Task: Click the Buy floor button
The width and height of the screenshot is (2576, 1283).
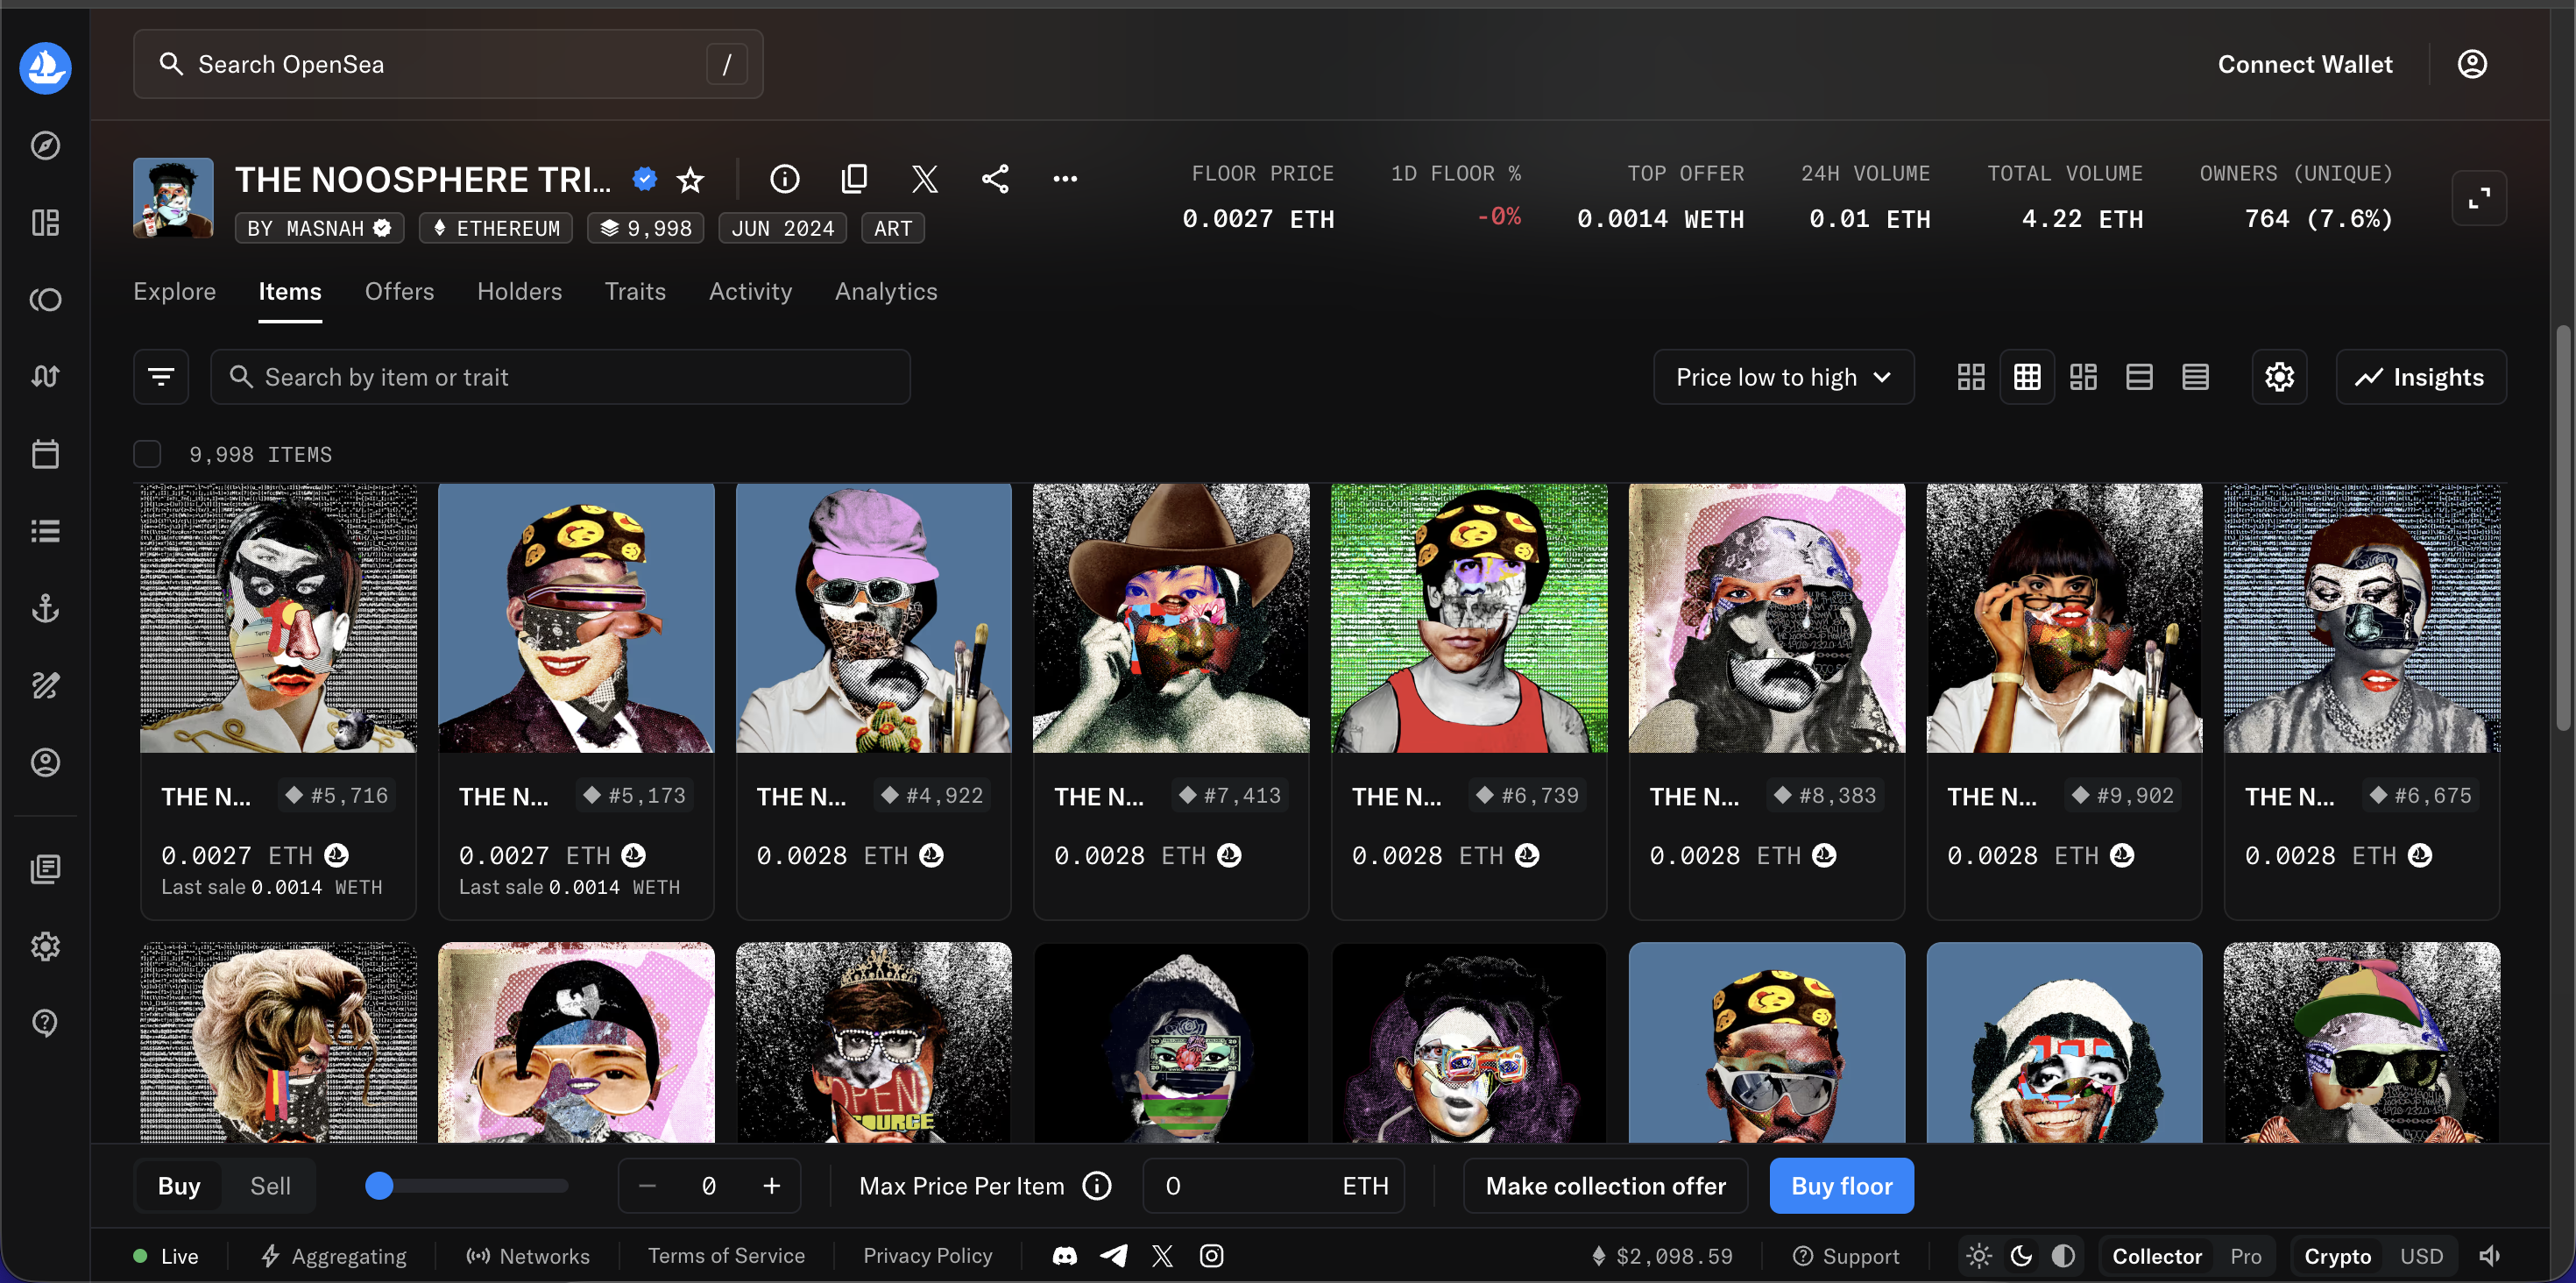Action: 1841,1186
